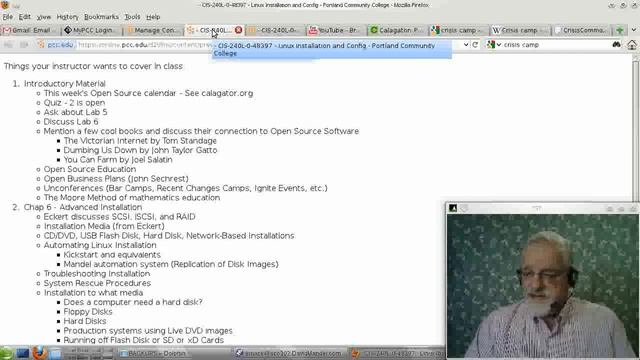Open the Tools menu
The height and width of the screenshot is (360, 640).
(132, 17)
